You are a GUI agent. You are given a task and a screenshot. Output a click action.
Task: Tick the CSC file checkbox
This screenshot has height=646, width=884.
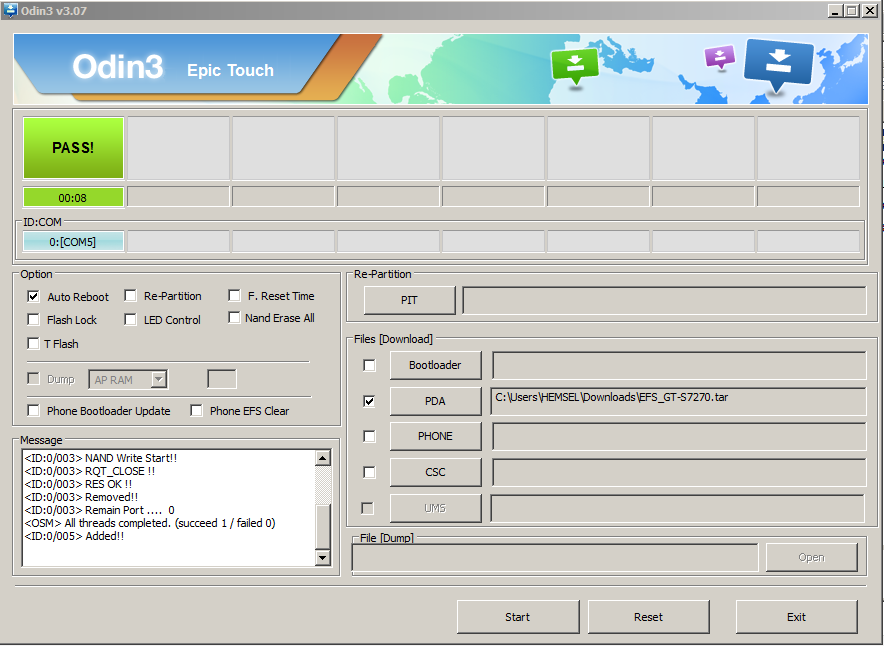coord(369,472)
